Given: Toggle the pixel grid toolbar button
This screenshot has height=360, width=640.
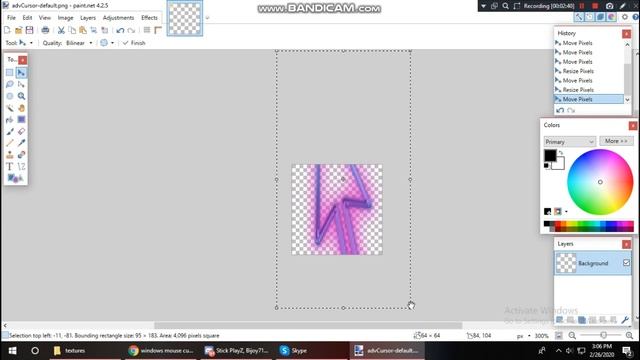Looking at the screenshot, I should tap(147, 30).
